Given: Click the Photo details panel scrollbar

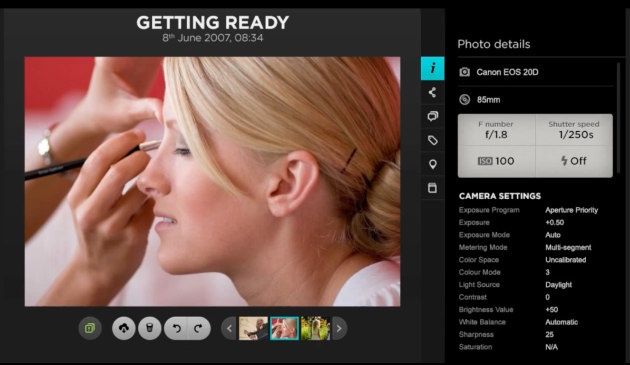Looking at the screenshot, I should click(x=618, y=117).
